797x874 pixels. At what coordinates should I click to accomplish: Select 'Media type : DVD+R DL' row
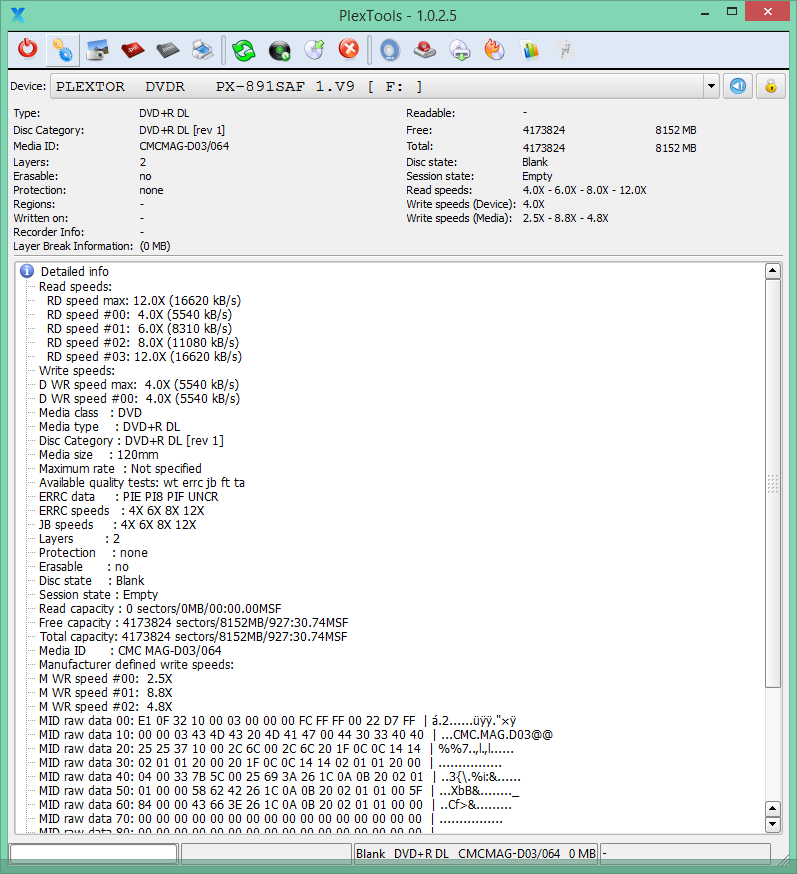[x=109, y=426]
